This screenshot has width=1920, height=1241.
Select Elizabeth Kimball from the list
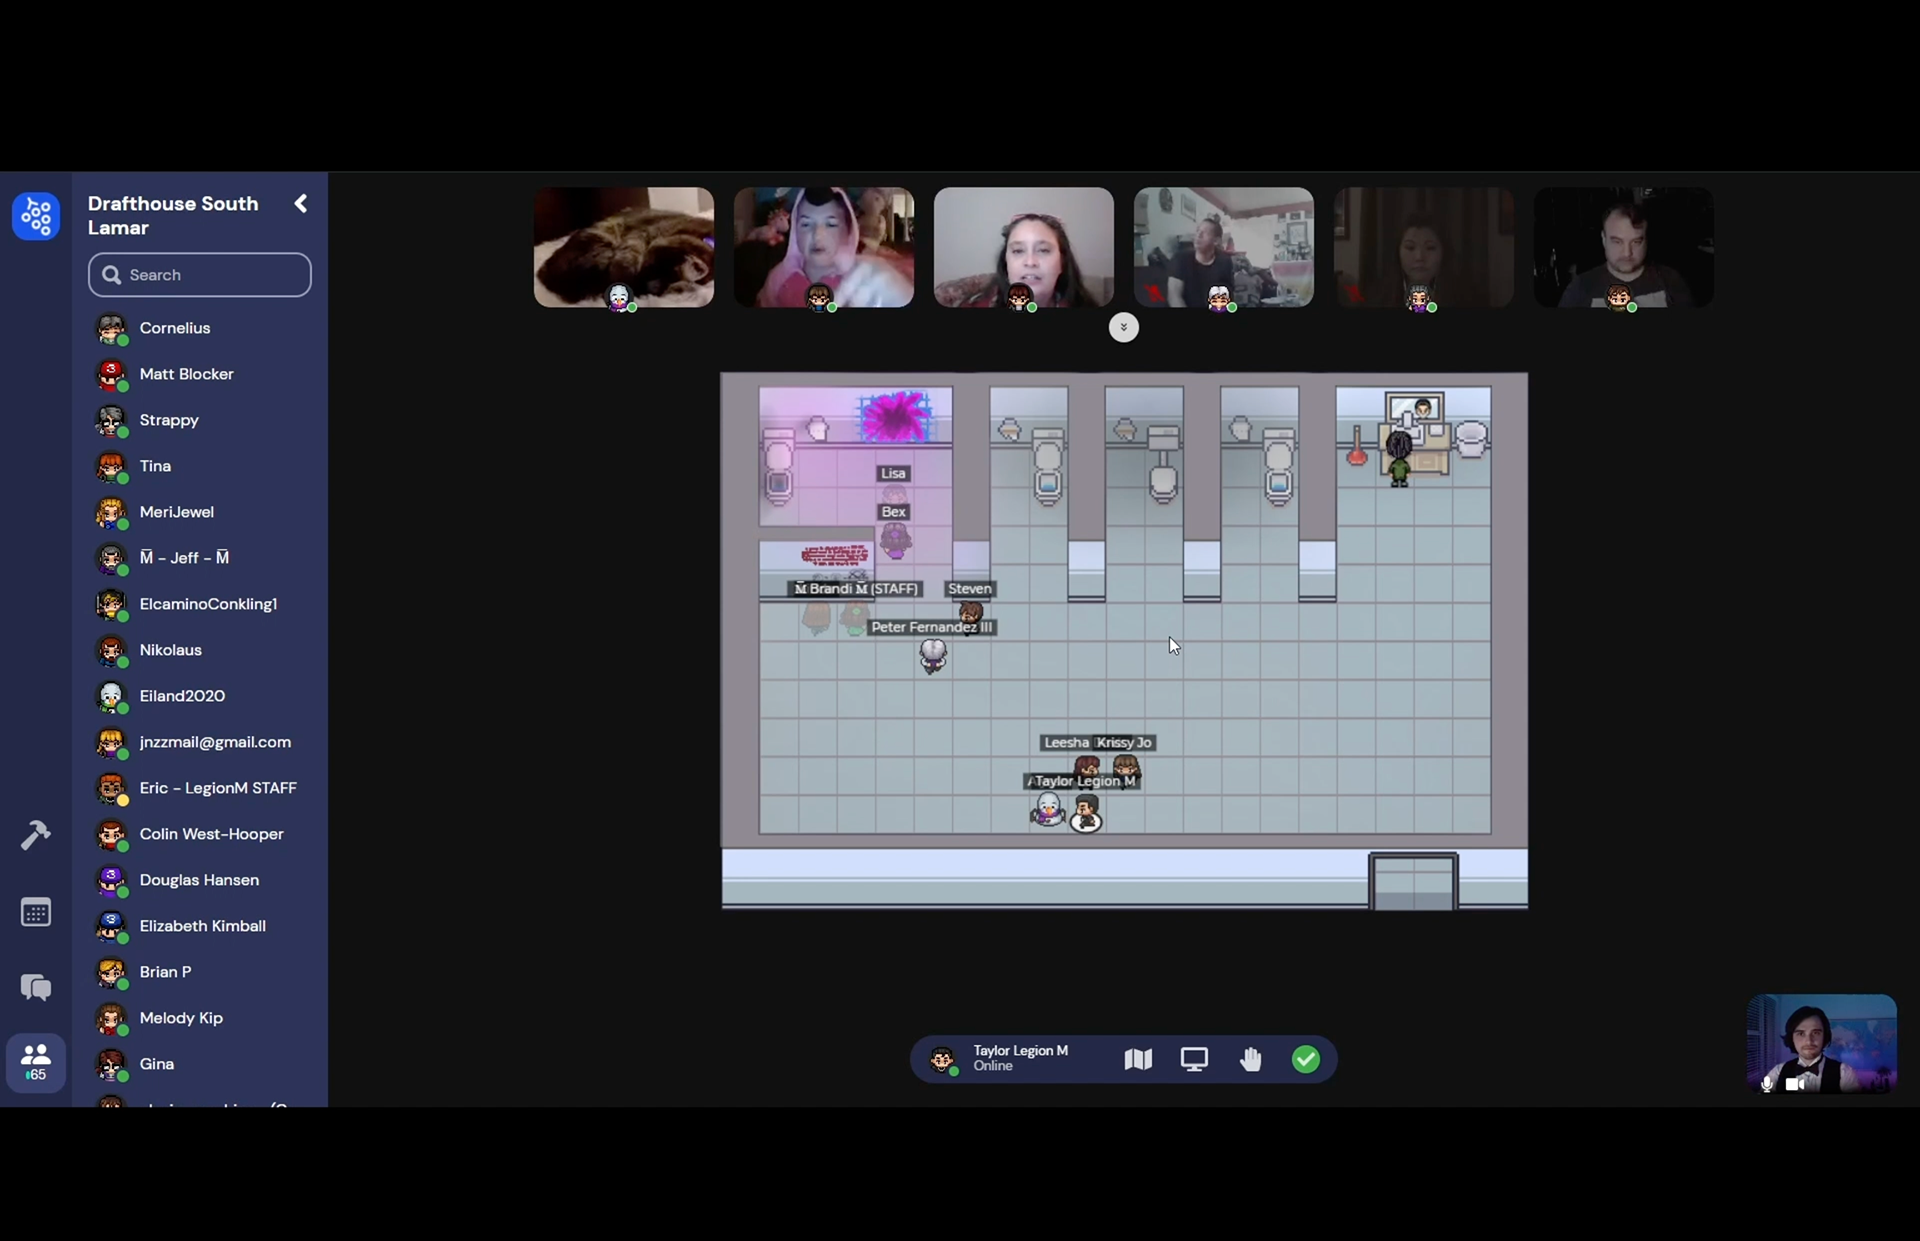click(x=202, y=926)
